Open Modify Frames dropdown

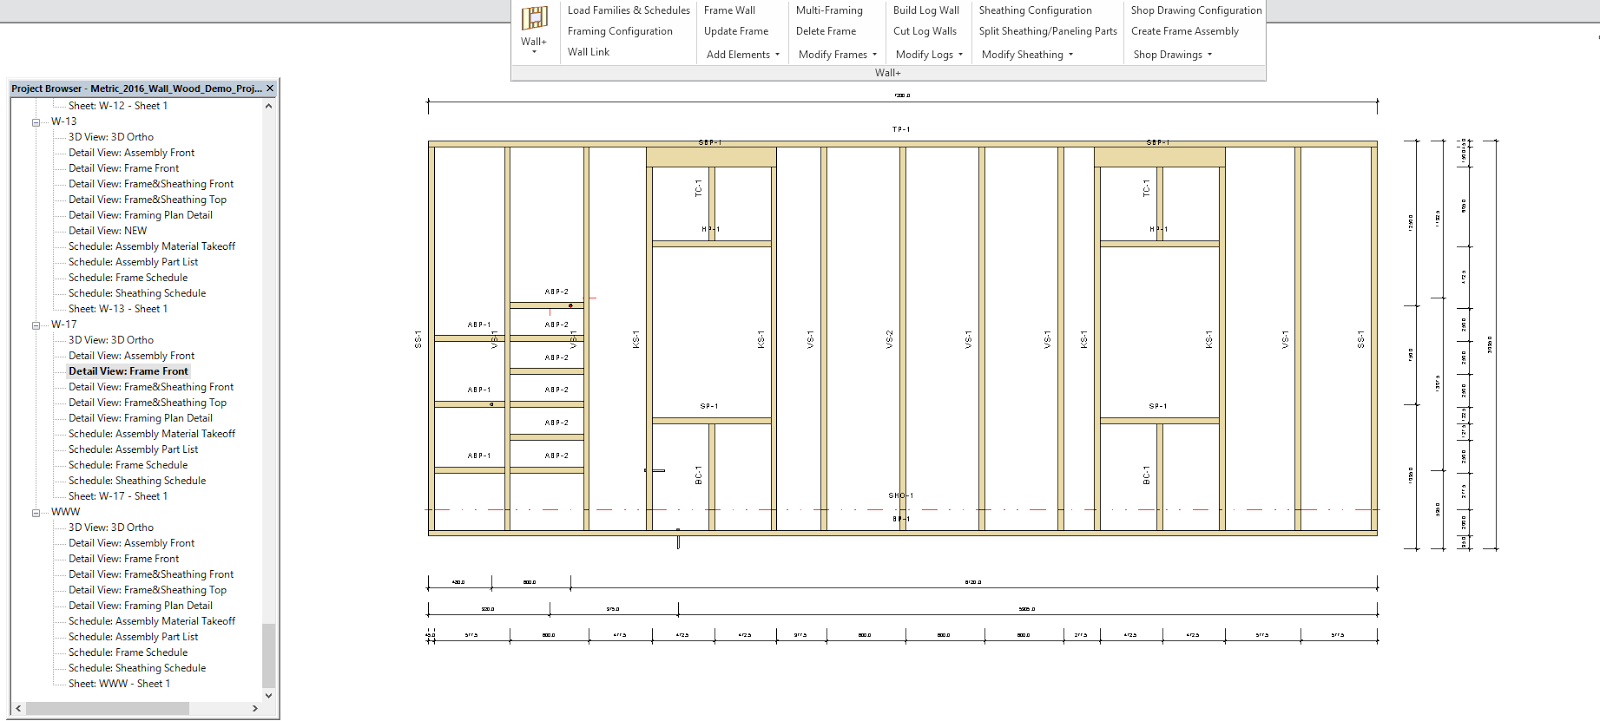(x=837, y=54)
